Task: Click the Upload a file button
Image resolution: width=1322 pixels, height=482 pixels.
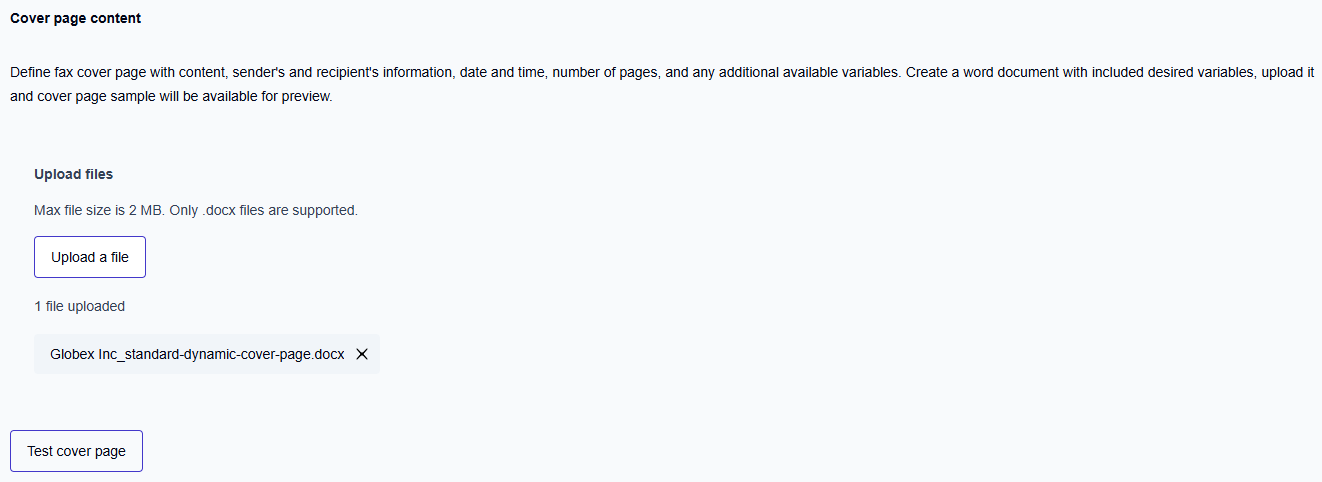Action: [x=90, y=257]
